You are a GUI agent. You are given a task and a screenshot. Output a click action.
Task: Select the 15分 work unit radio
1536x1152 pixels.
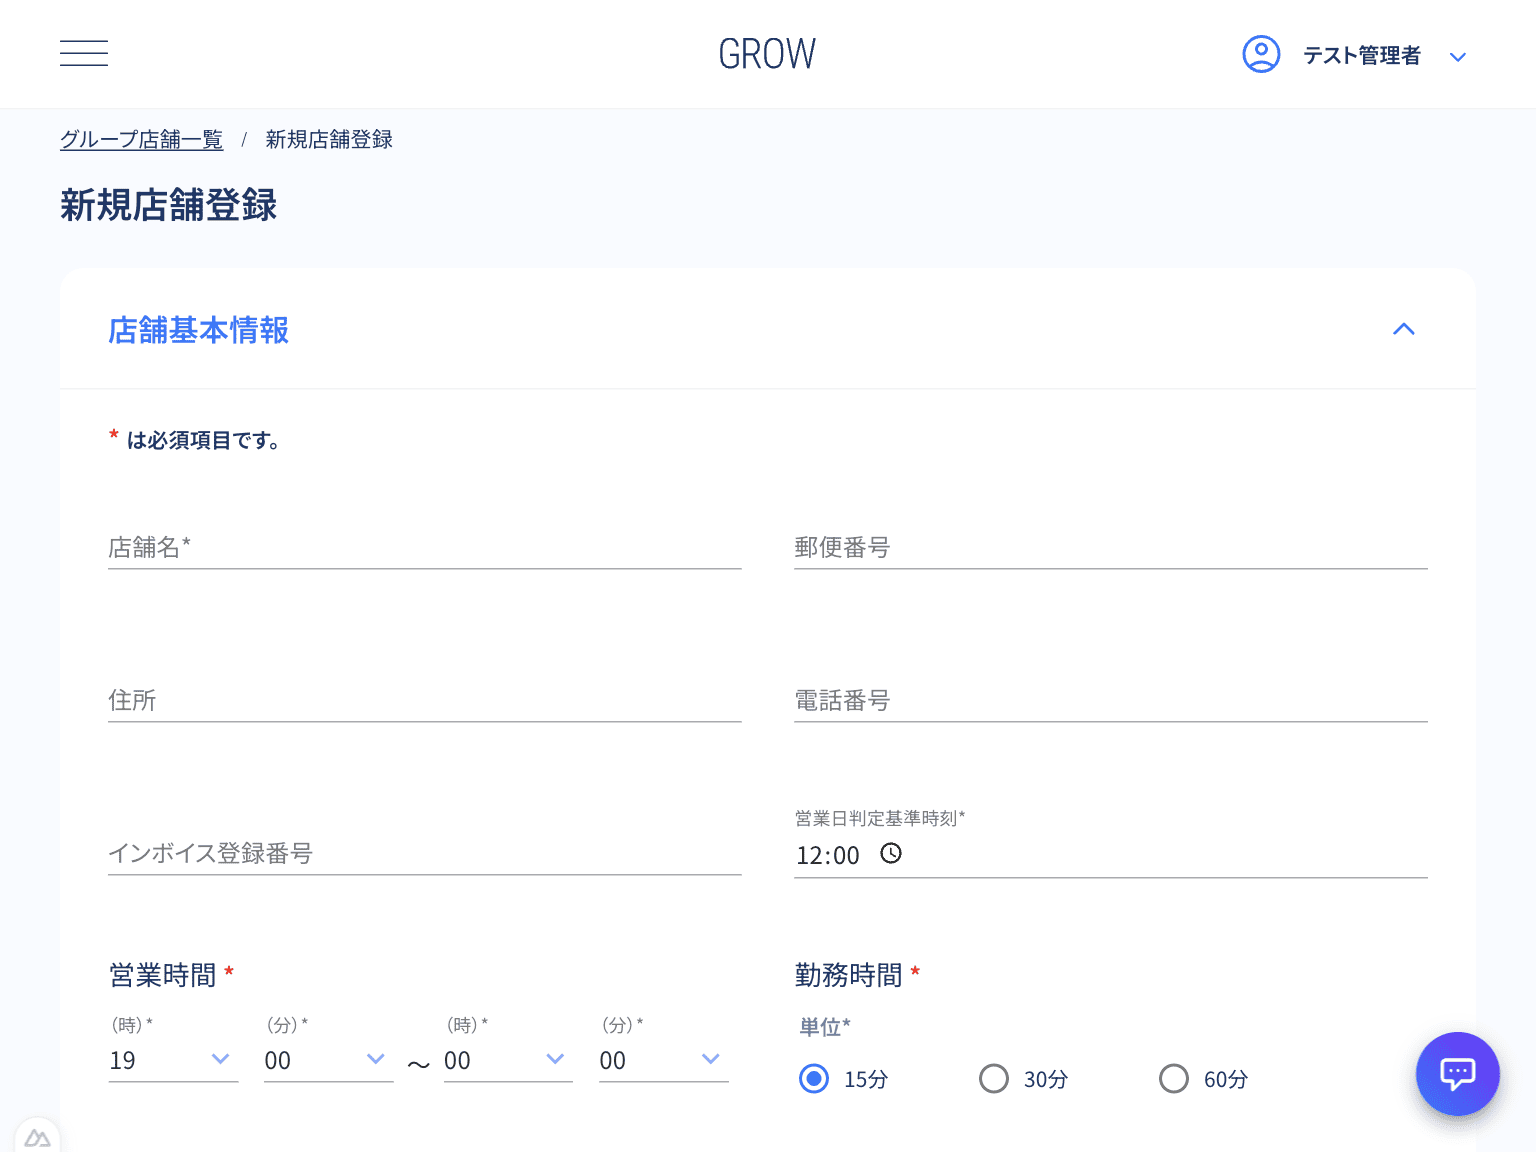pos(814,1079)
